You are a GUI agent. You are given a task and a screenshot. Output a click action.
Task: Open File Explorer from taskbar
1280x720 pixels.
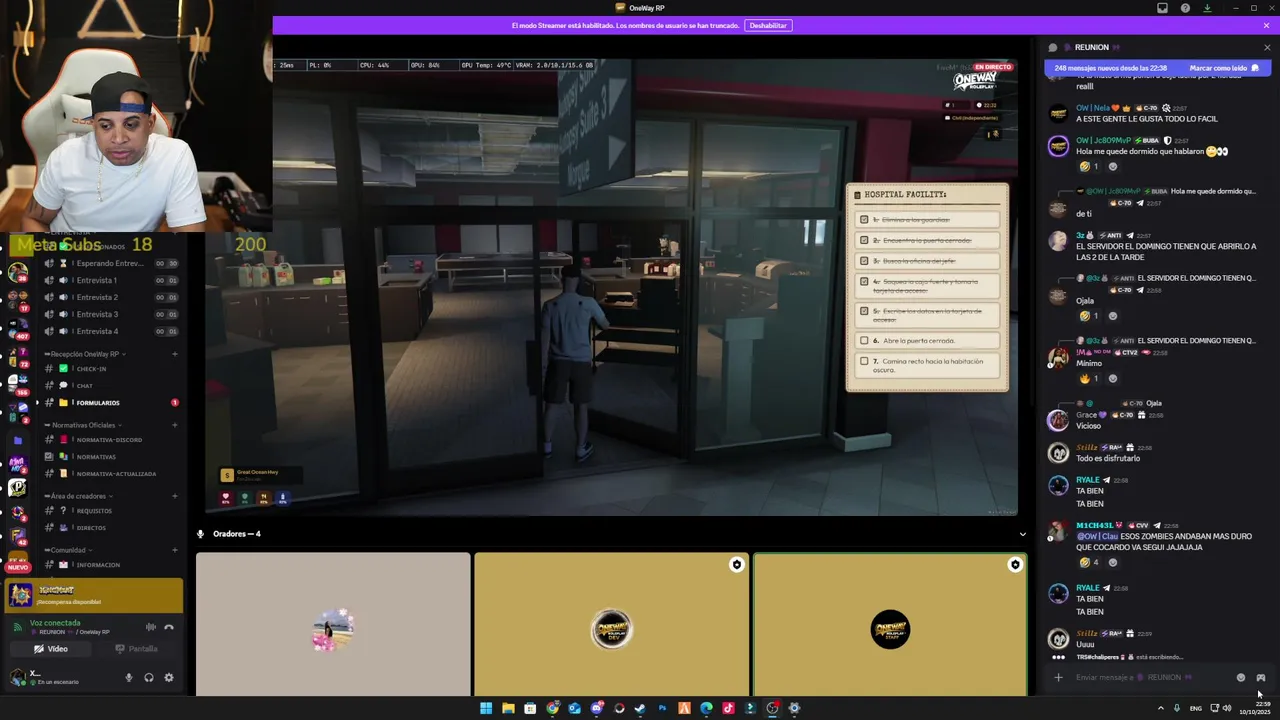pos(508,708)
